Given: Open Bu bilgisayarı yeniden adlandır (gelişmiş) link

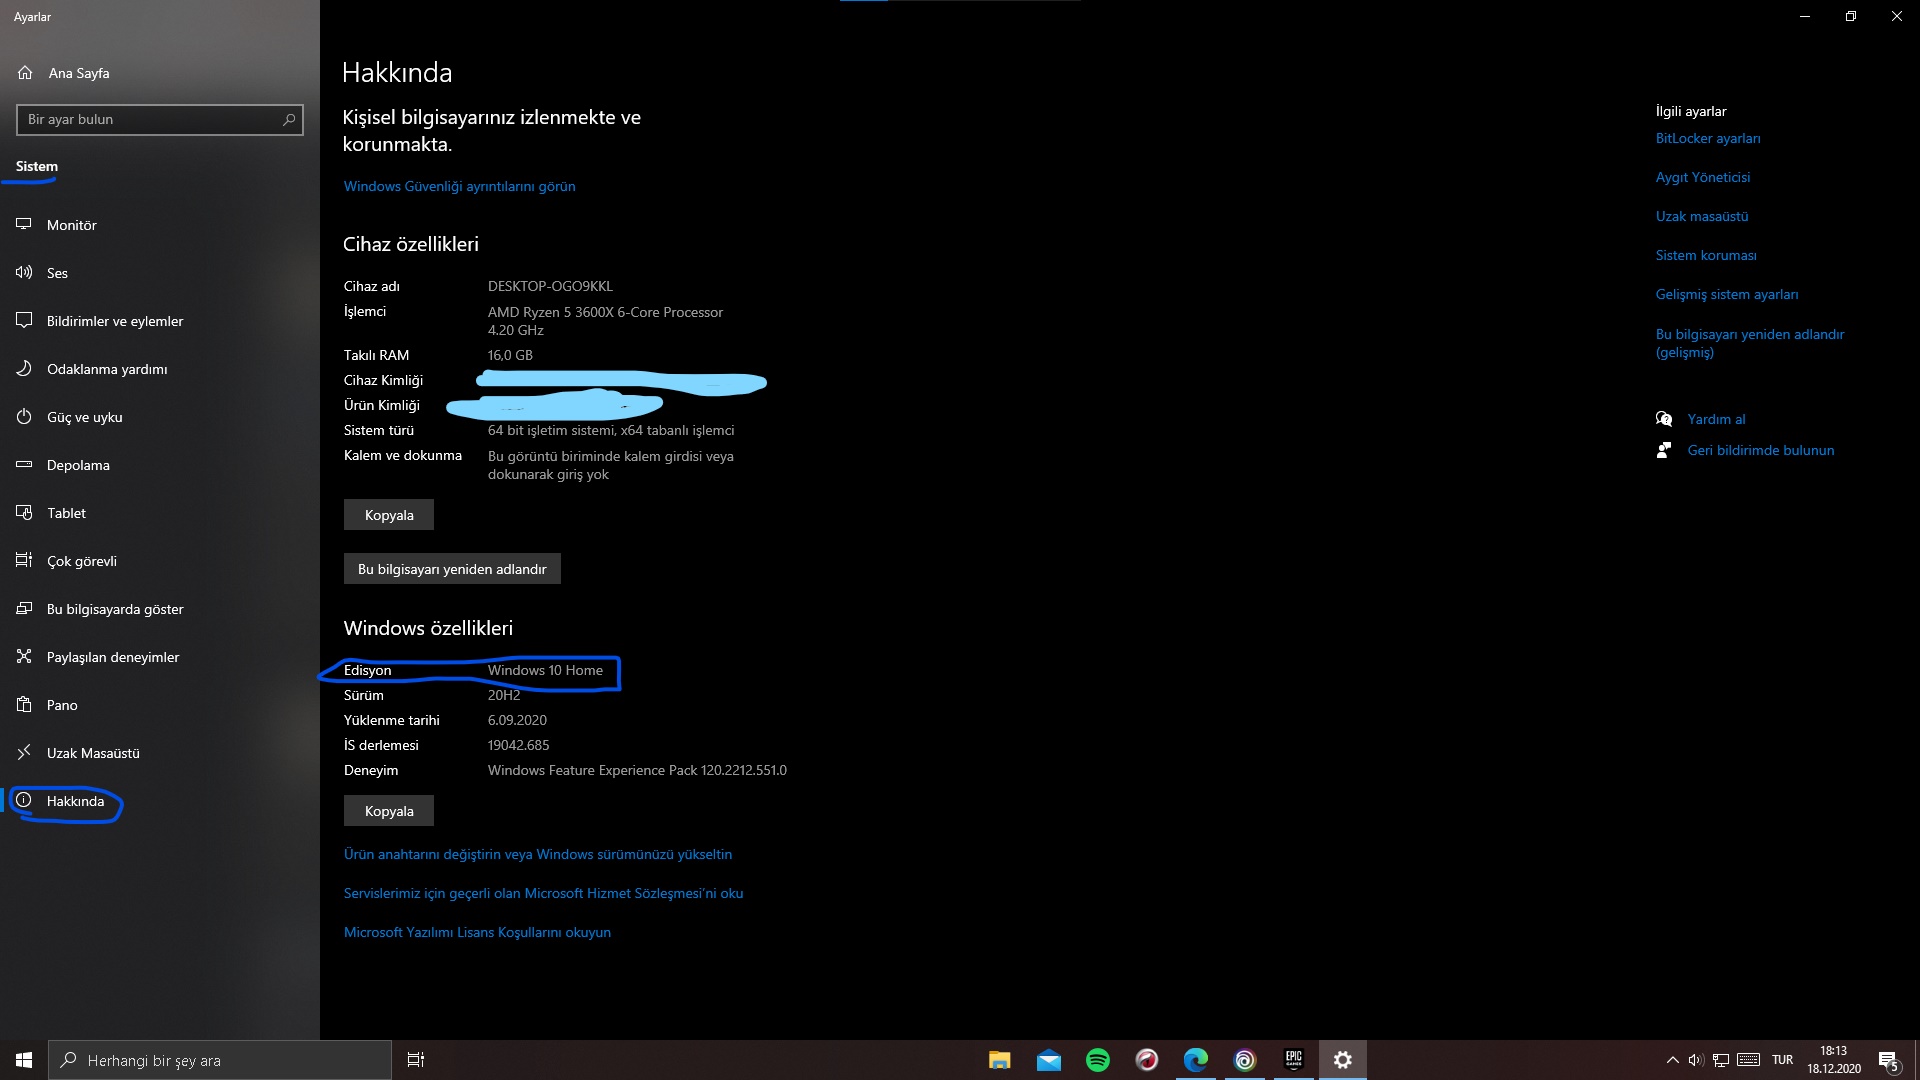Looking at the screenshot, I should [1750, 344].
